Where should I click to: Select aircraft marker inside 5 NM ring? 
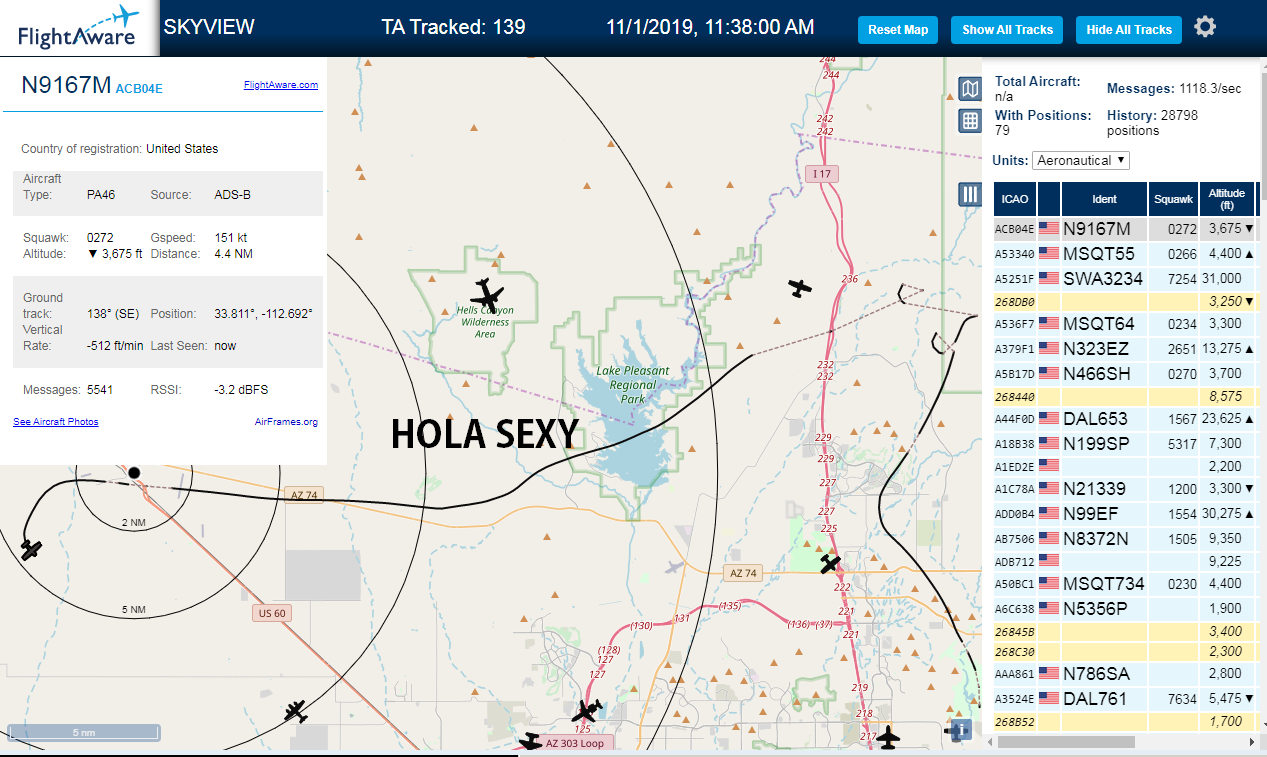pos(32,549)
